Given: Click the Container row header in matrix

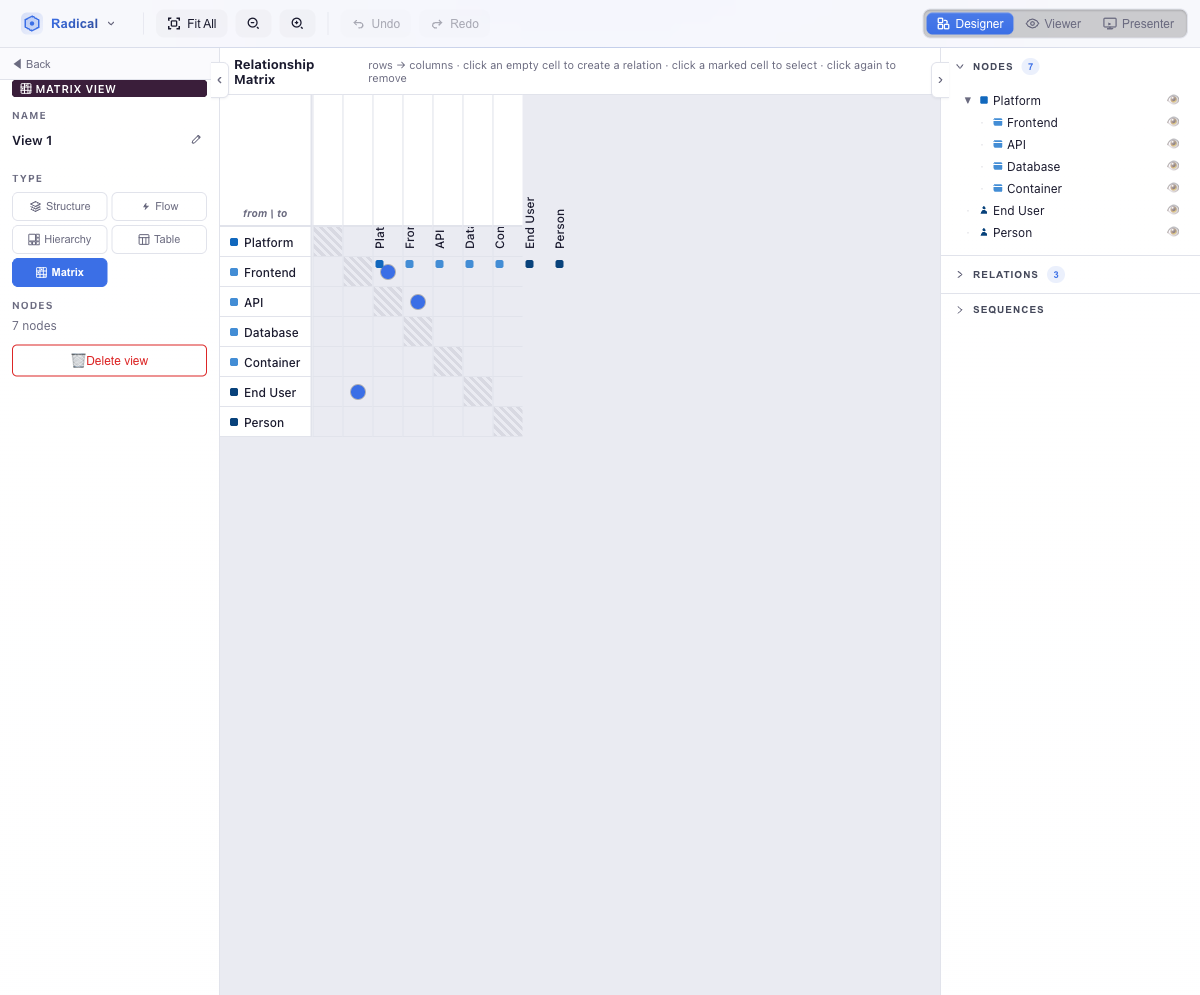Looking at the screenshot, I should [265, 362].
